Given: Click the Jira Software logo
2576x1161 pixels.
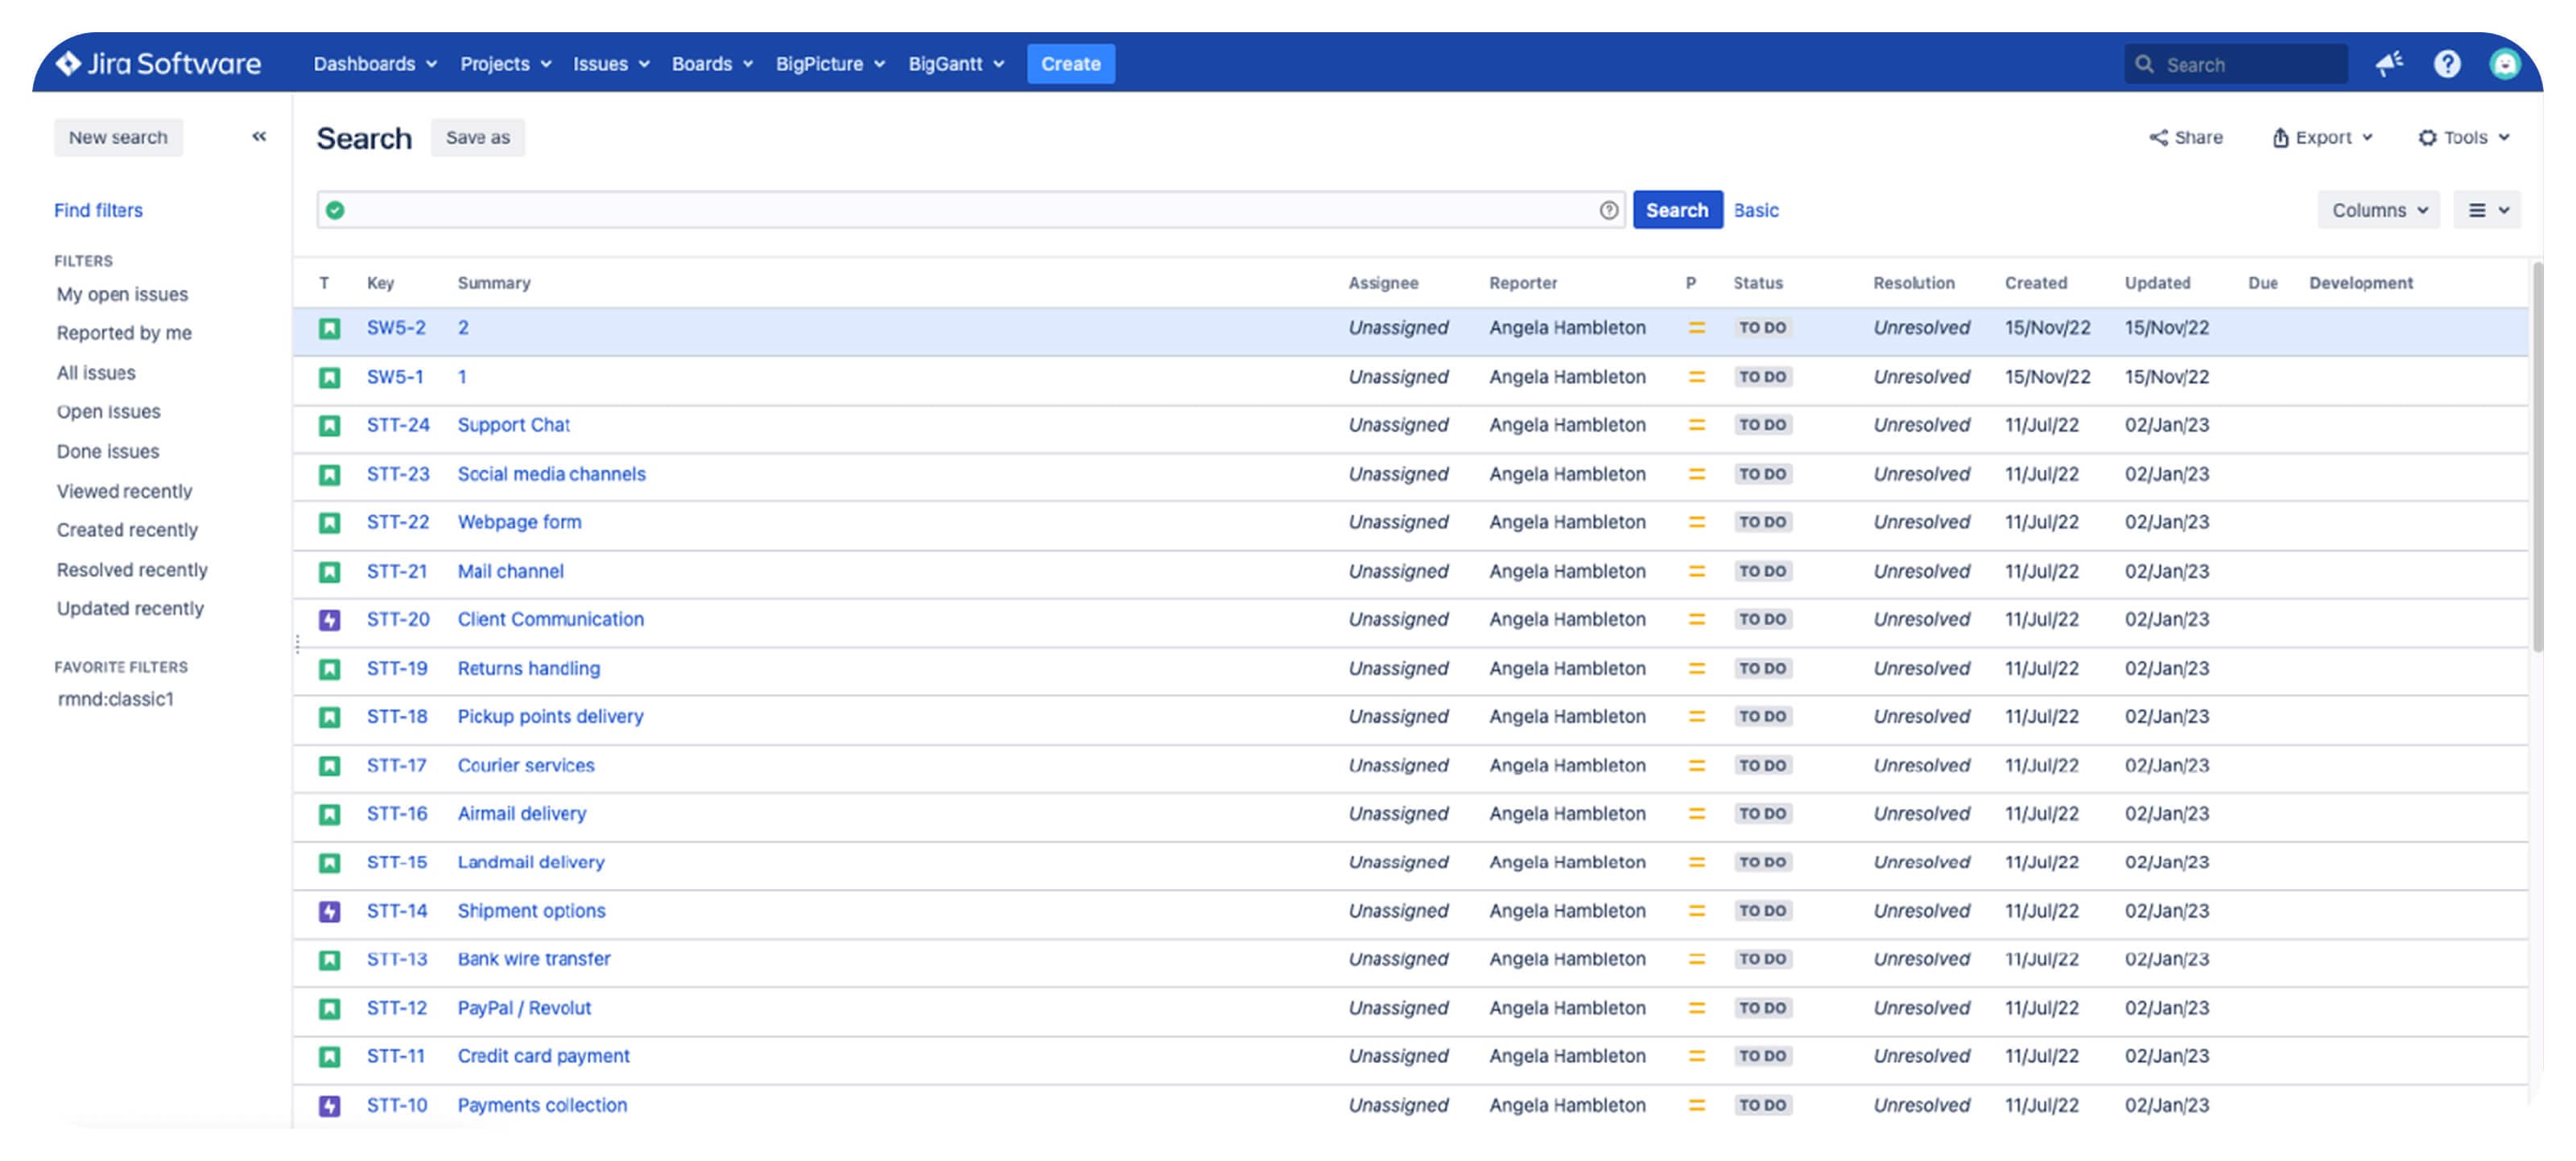Looking at the screenshot, I should tap(158, 64).
